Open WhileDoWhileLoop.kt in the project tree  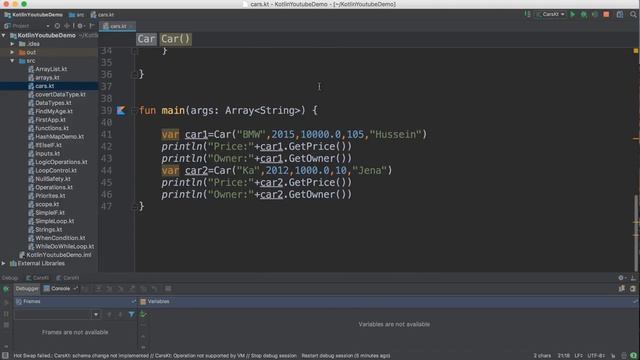click(64, 247)
